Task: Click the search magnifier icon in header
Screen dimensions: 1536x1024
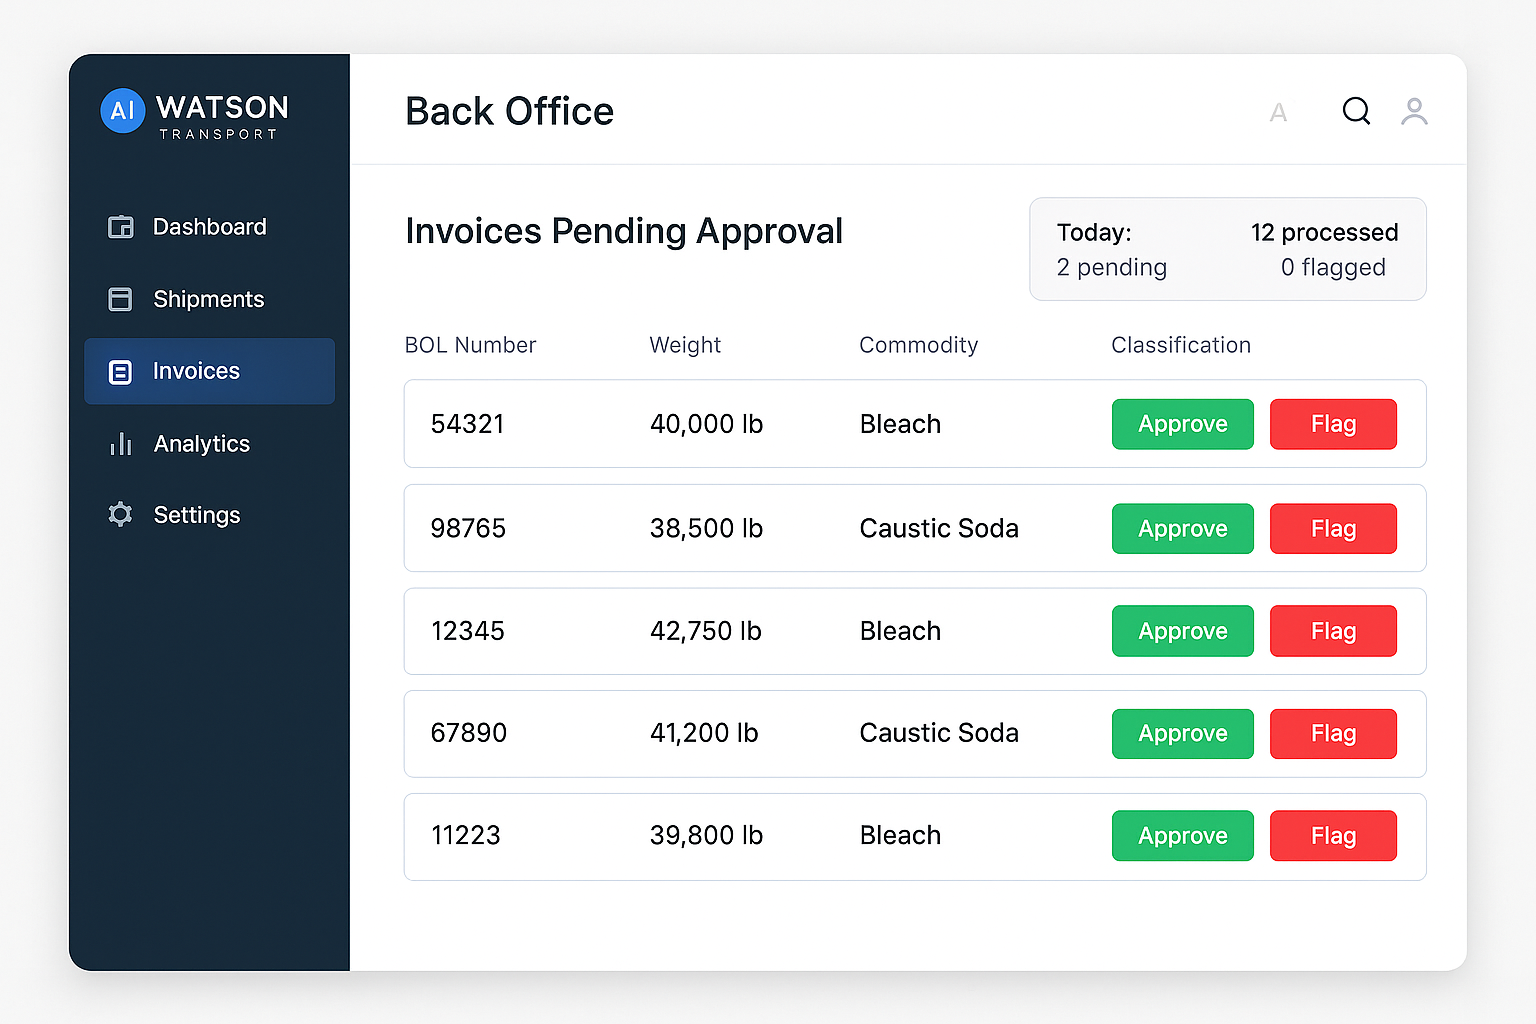Action: click(1356, 111)
